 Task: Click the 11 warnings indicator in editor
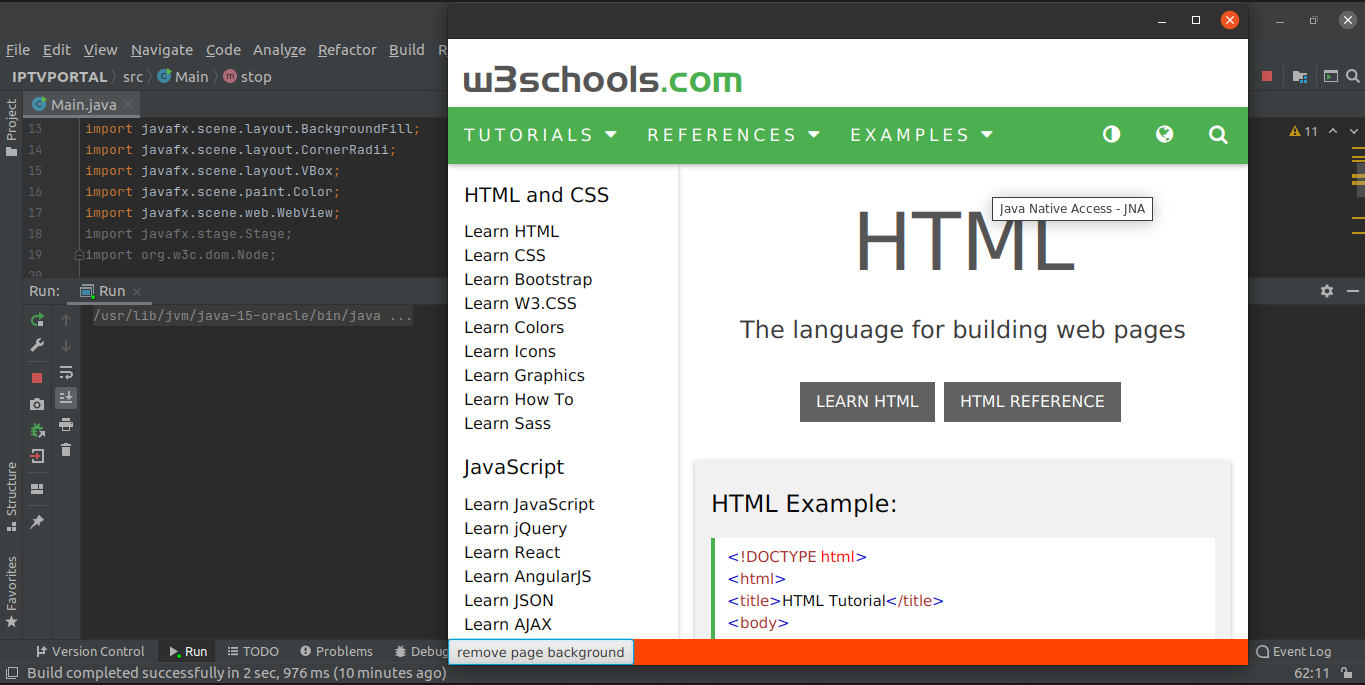[x=1304, y=131]
